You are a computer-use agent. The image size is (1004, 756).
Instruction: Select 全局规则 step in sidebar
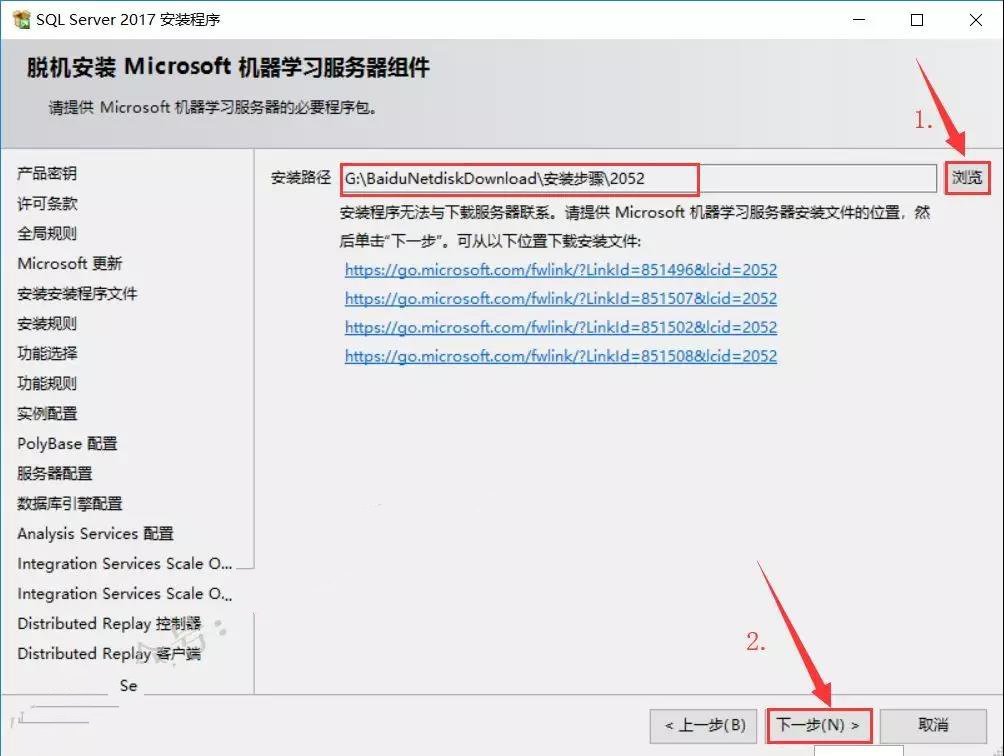tap(47, 234)
